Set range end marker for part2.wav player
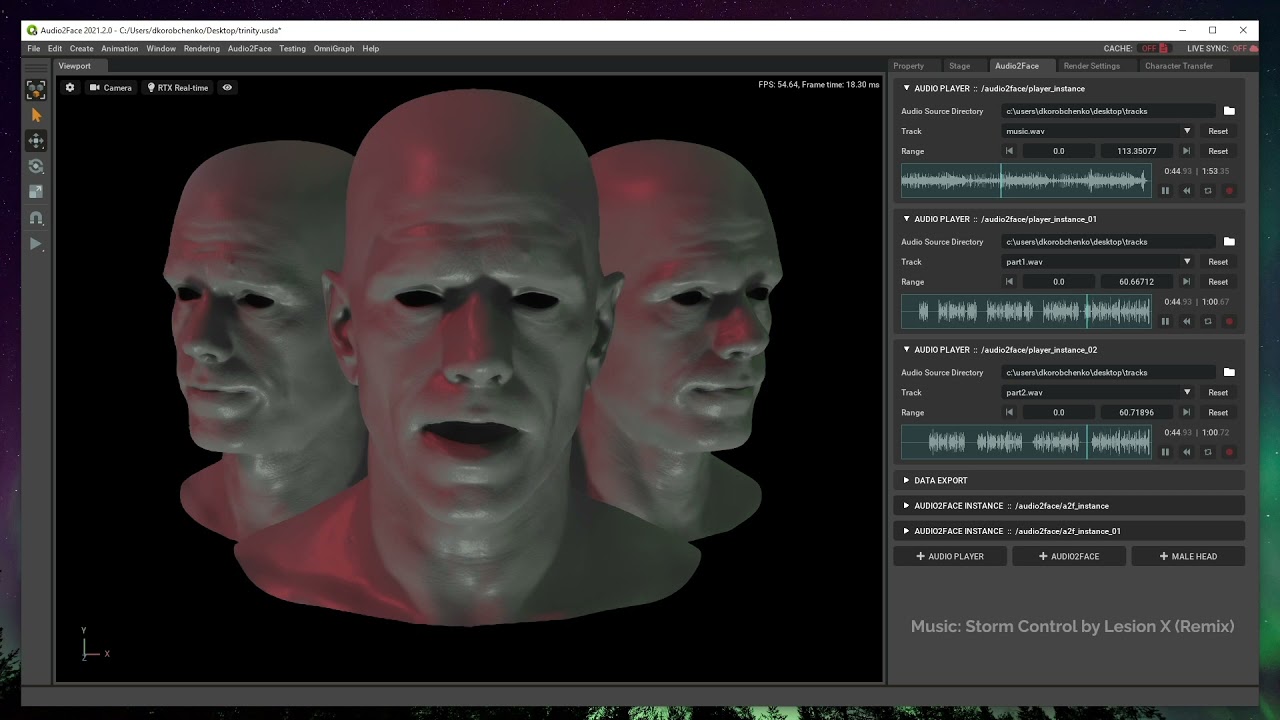 [x=1186, y=412]
